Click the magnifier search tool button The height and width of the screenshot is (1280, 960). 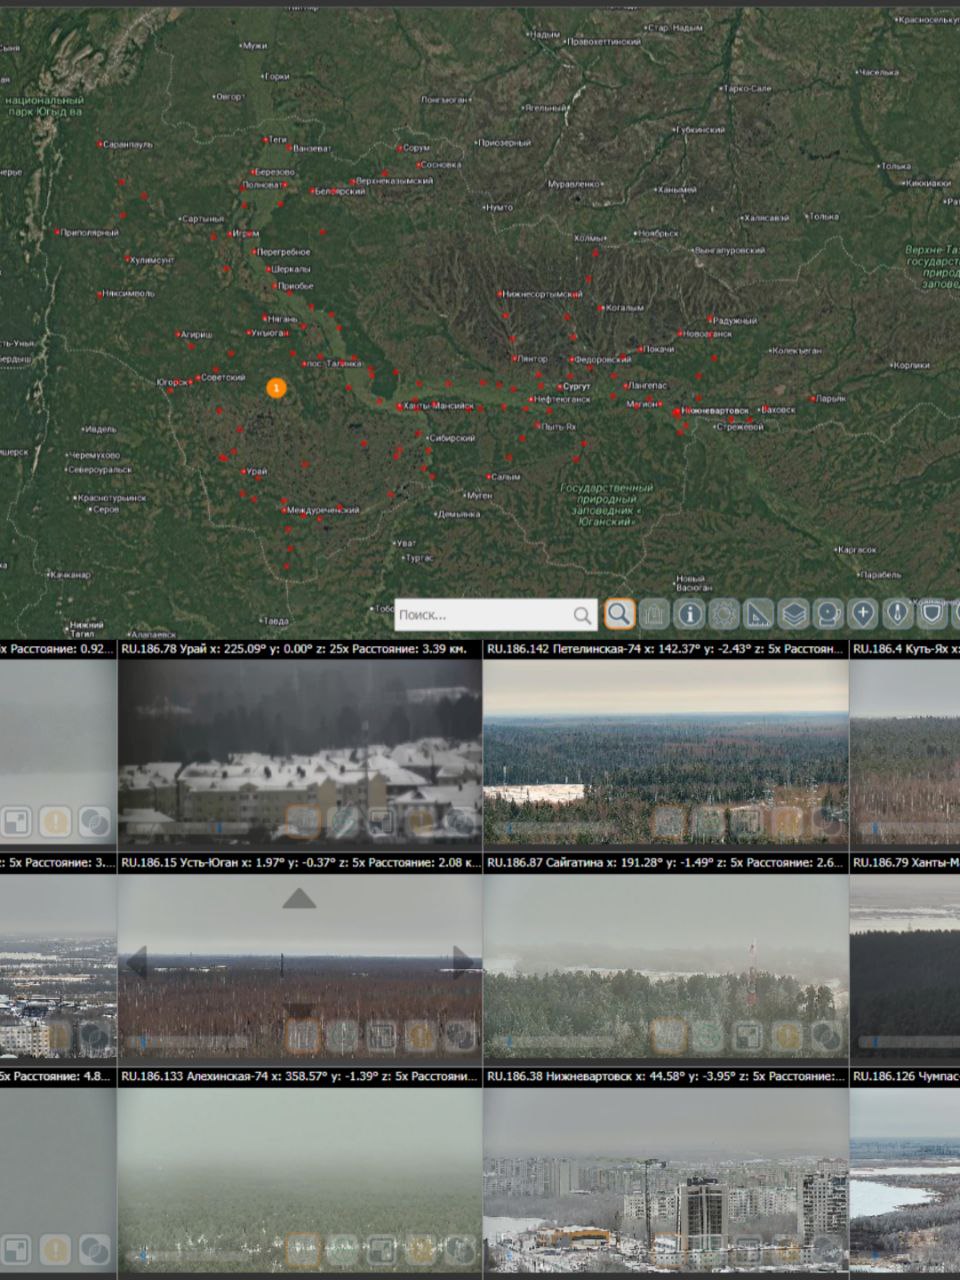[619, 614]
